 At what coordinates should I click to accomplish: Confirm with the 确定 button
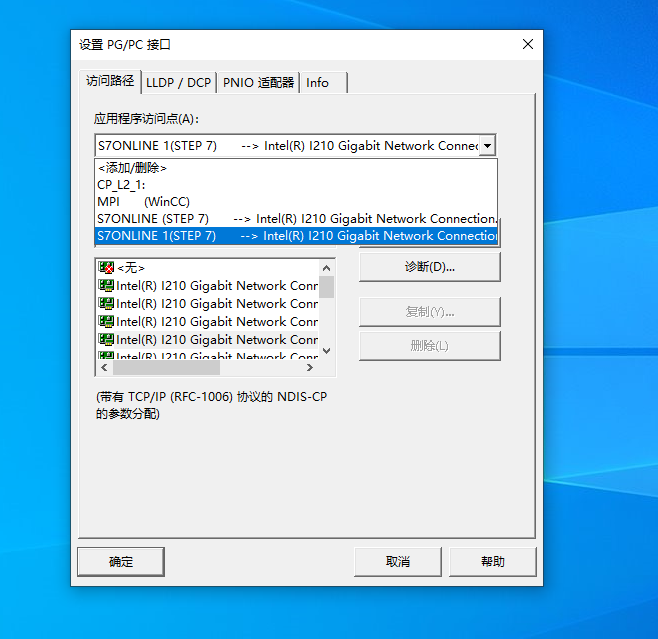pyautogui.click(x=121, y=562)
